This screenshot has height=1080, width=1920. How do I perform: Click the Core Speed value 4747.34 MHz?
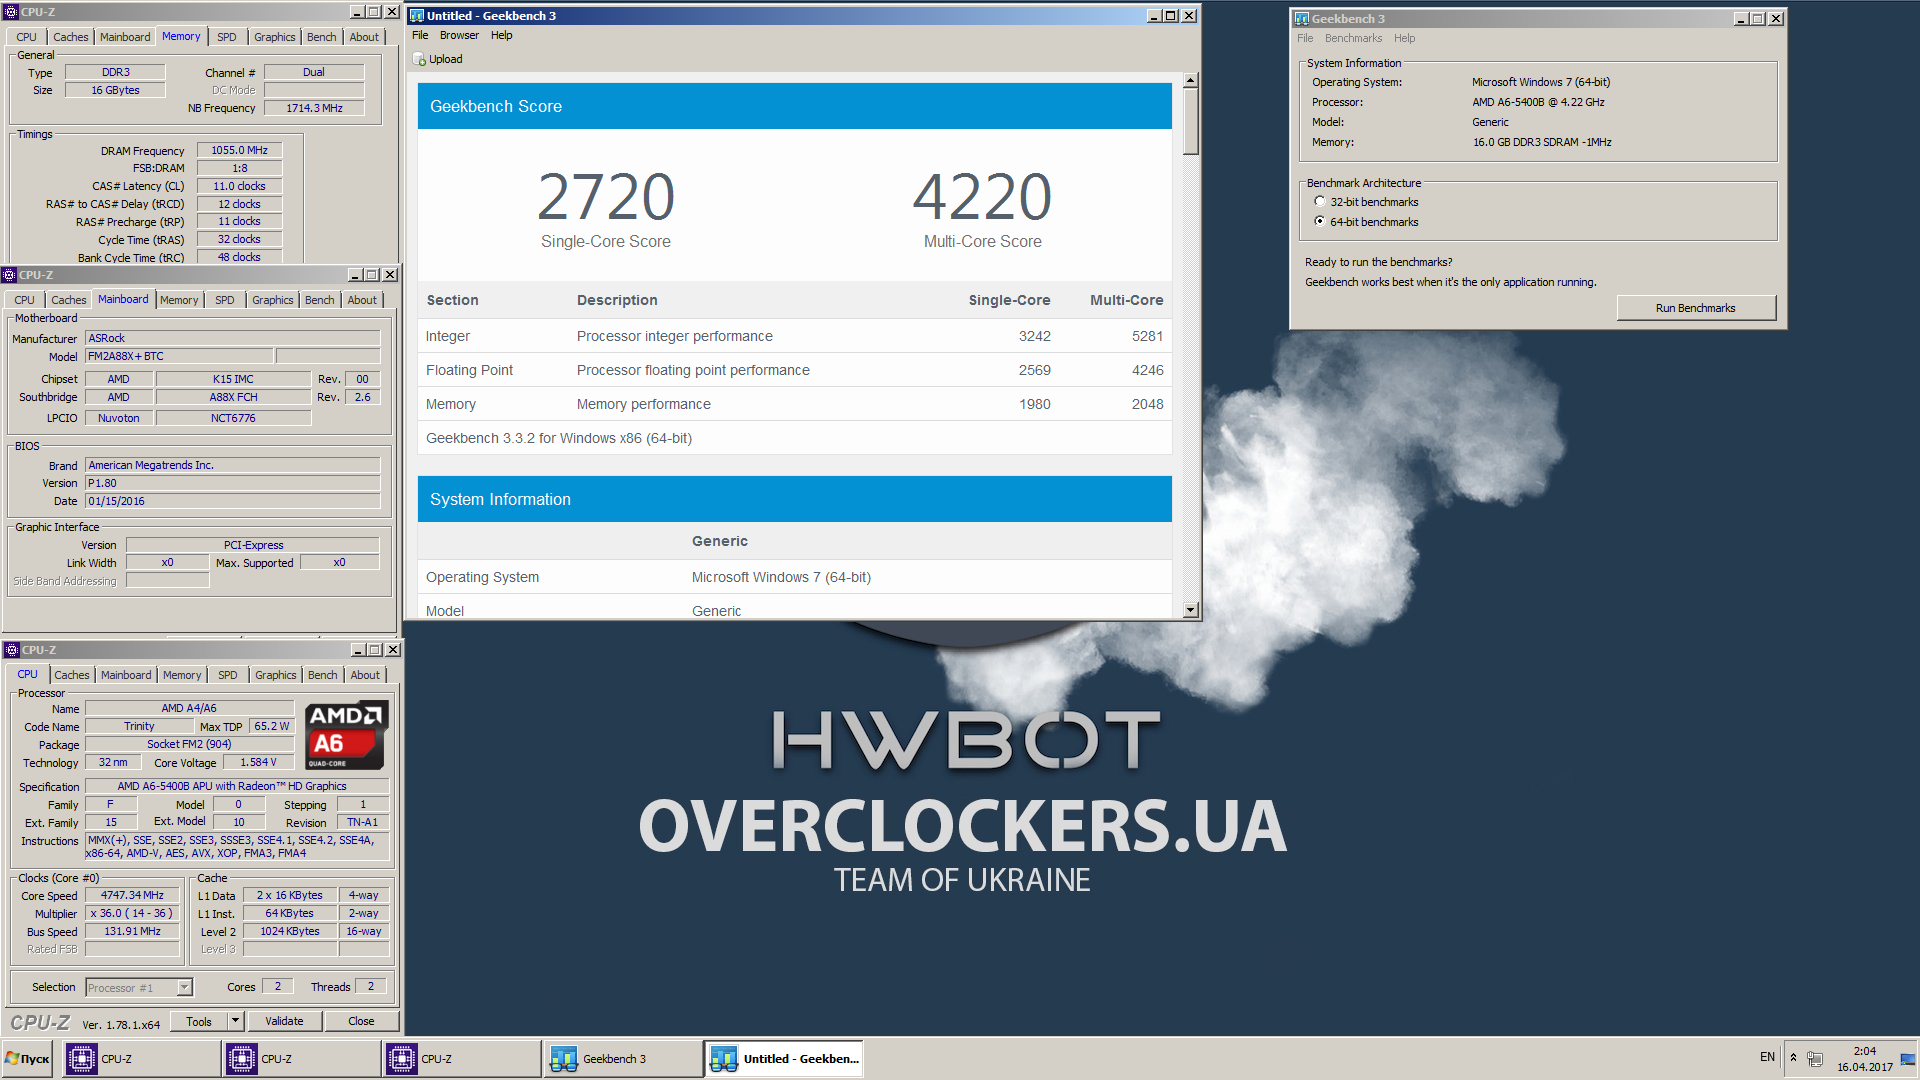click(132, 896)
